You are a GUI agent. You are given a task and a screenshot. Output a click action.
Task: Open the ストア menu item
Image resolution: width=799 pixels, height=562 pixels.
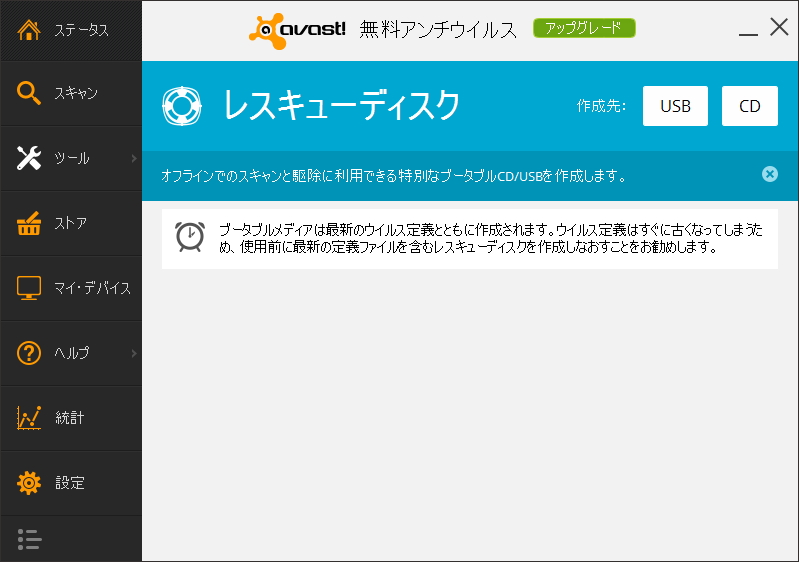click(x=71, y=223)
